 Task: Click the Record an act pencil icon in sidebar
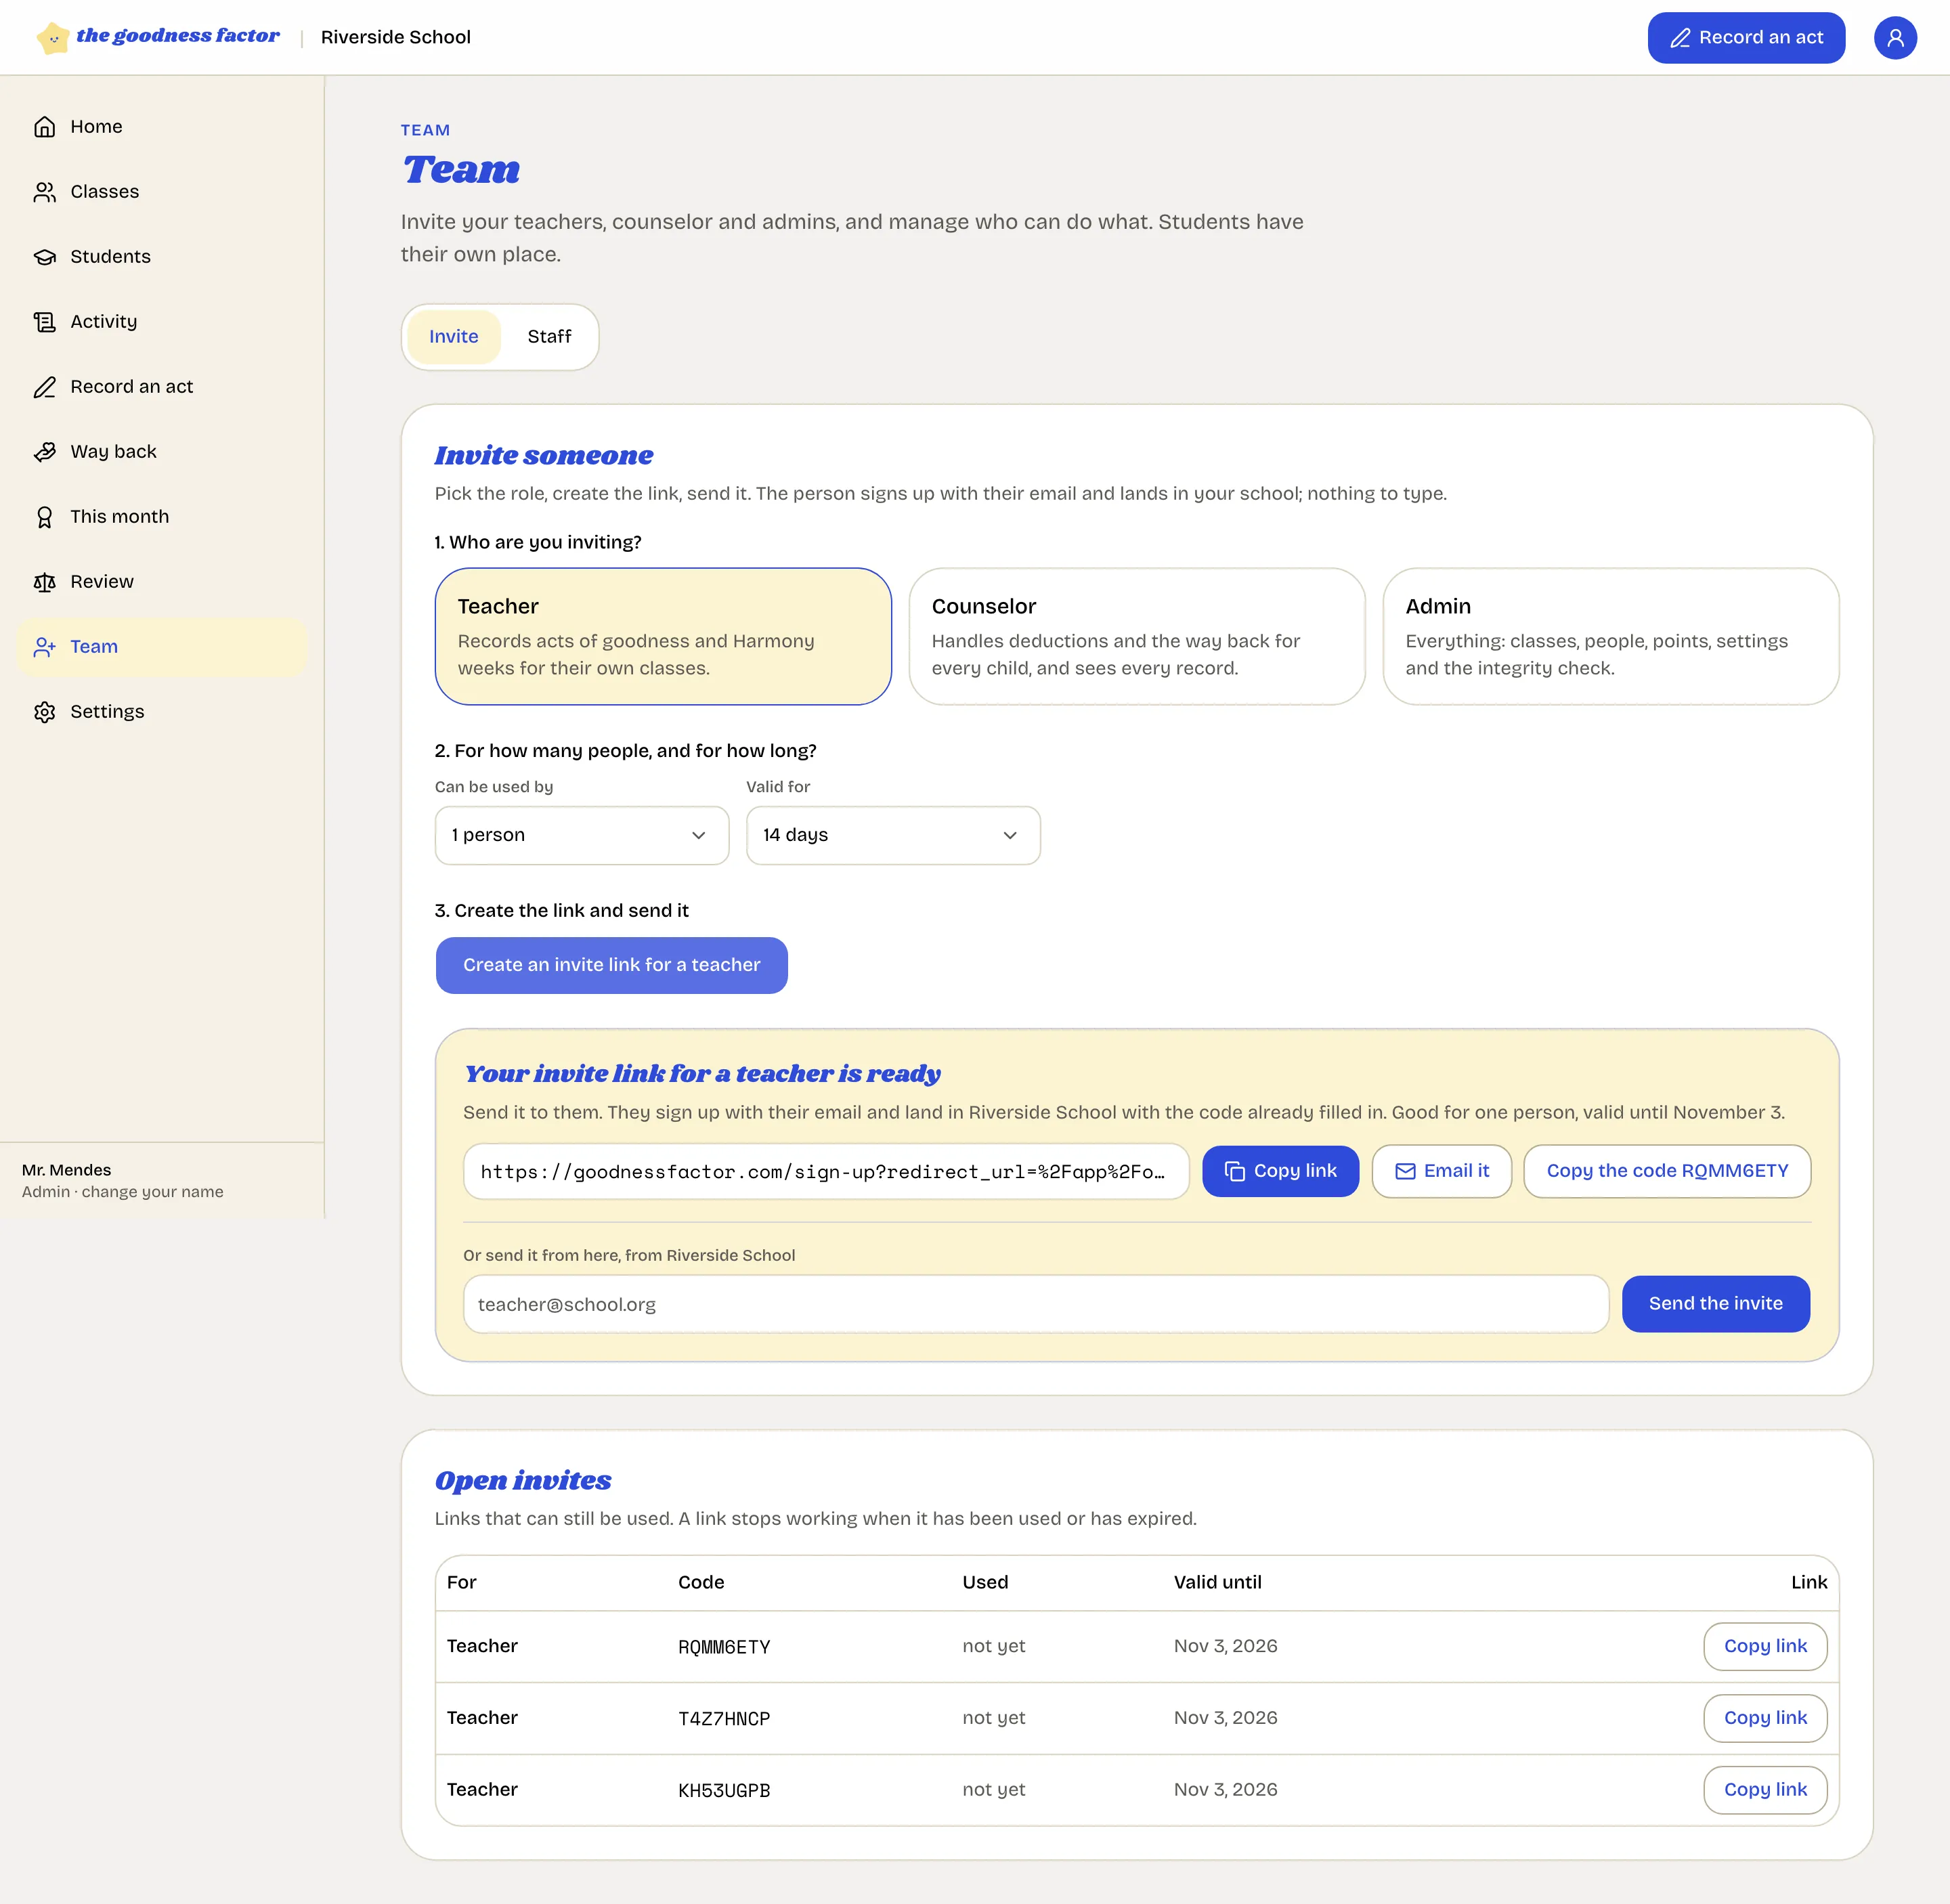tap(44, 387)
